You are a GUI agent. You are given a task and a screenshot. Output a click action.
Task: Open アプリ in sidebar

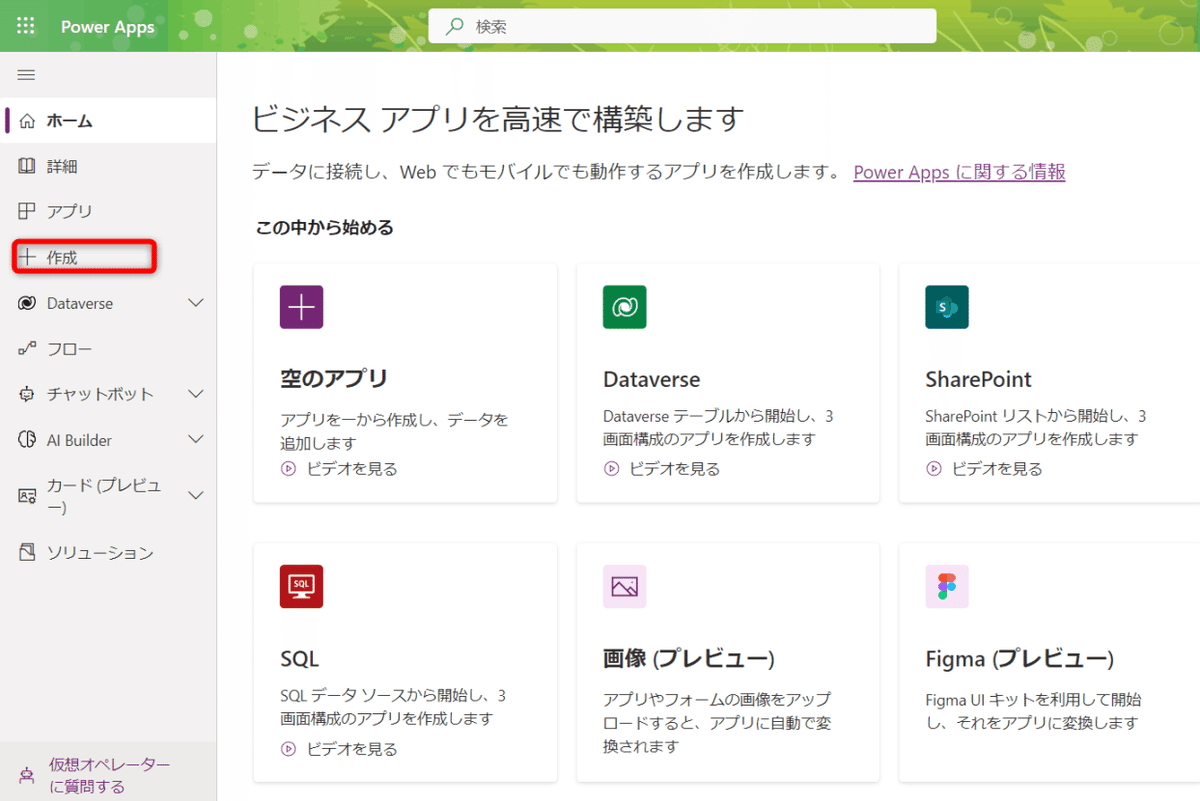pyautogui.click(x=108, y=211)
